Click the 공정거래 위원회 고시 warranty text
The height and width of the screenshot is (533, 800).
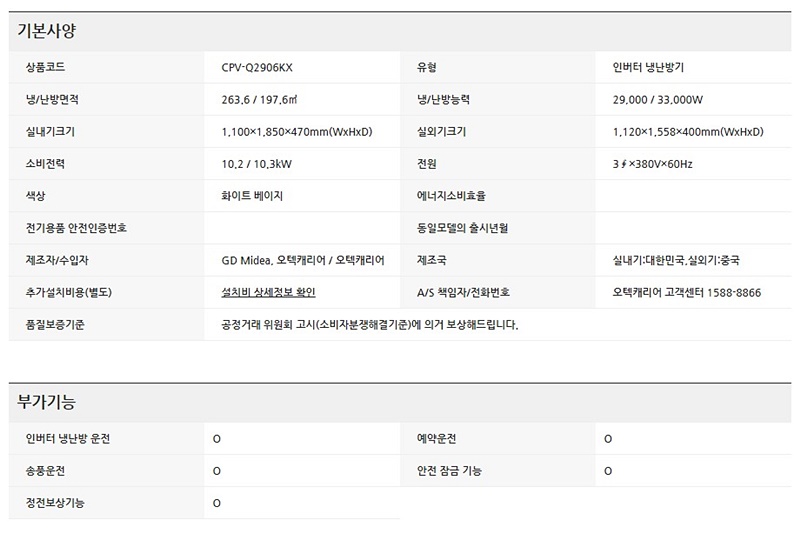(370, 324)
